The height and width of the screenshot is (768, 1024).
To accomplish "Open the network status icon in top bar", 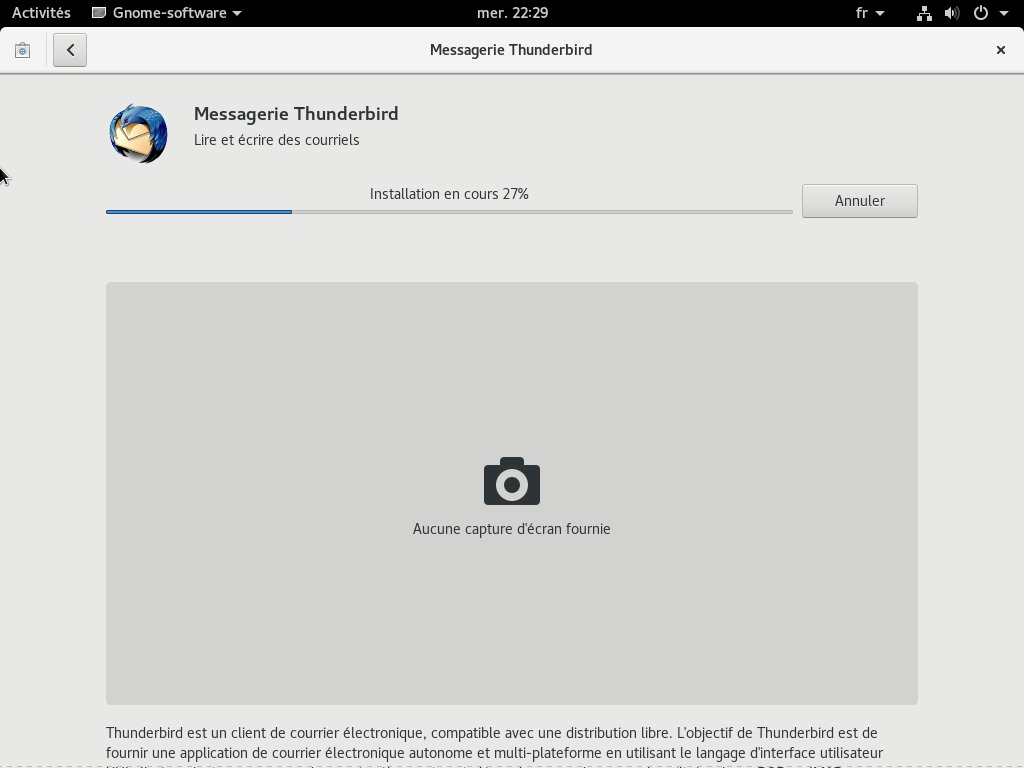I will point(924,13).
